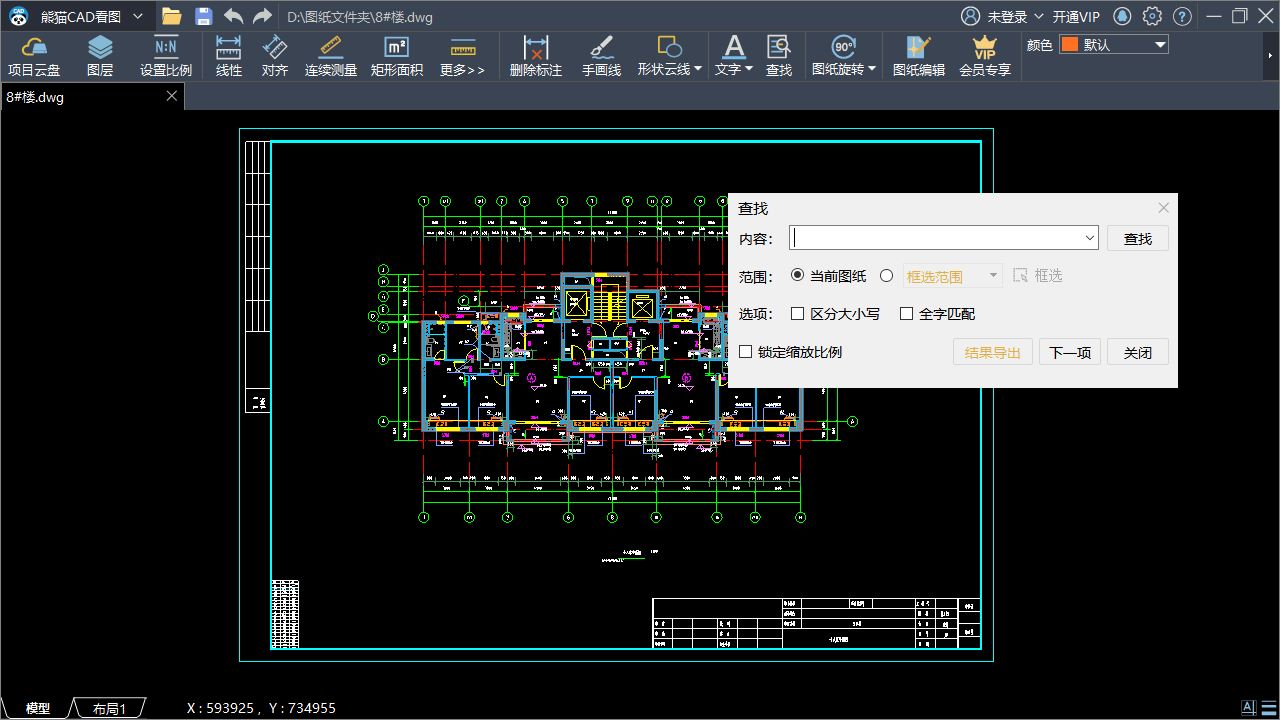This screenshot has height=720, width=1280.
Task: Select the 对齐 alignment tool
Action: pyautogui.click(x=274, y=55)
